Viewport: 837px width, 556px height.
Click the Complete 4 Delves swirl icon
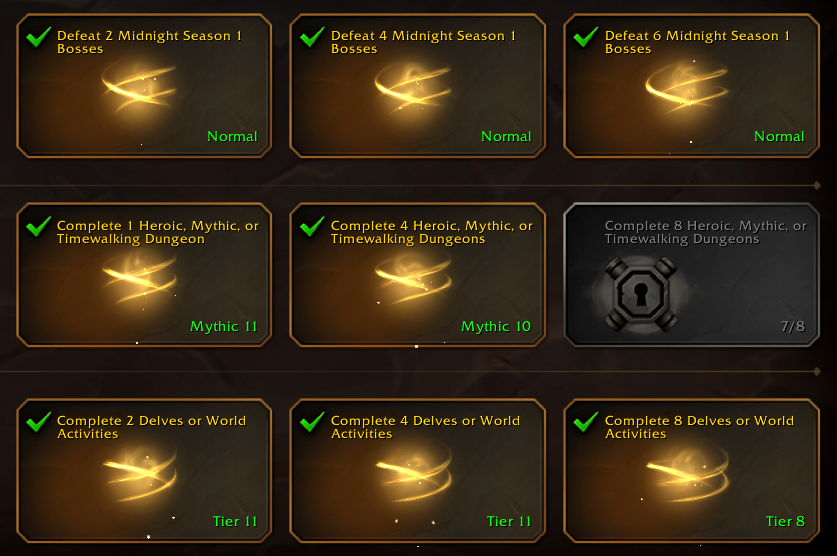414,474
